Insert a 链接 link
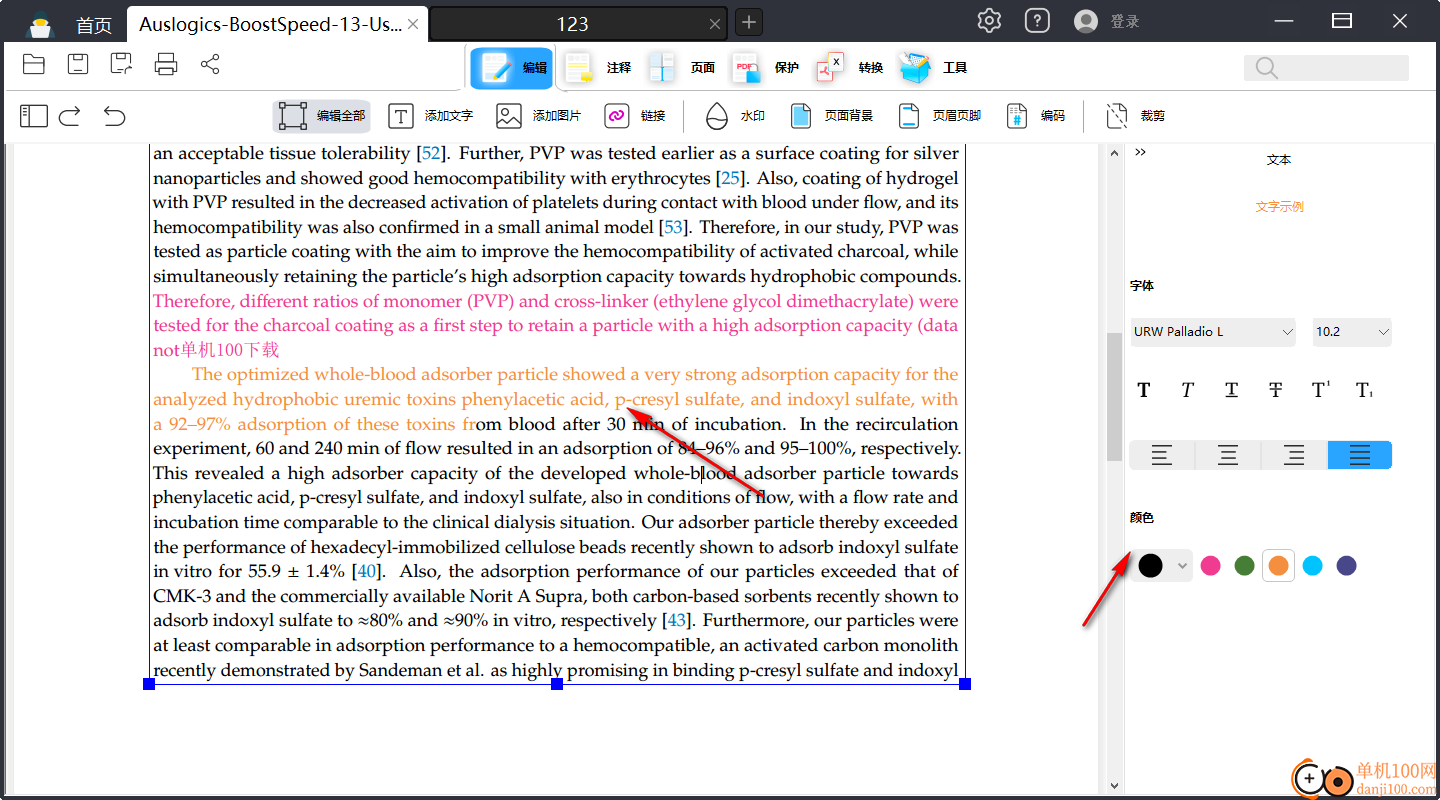The image size is (1440, 800). (635, 116)
